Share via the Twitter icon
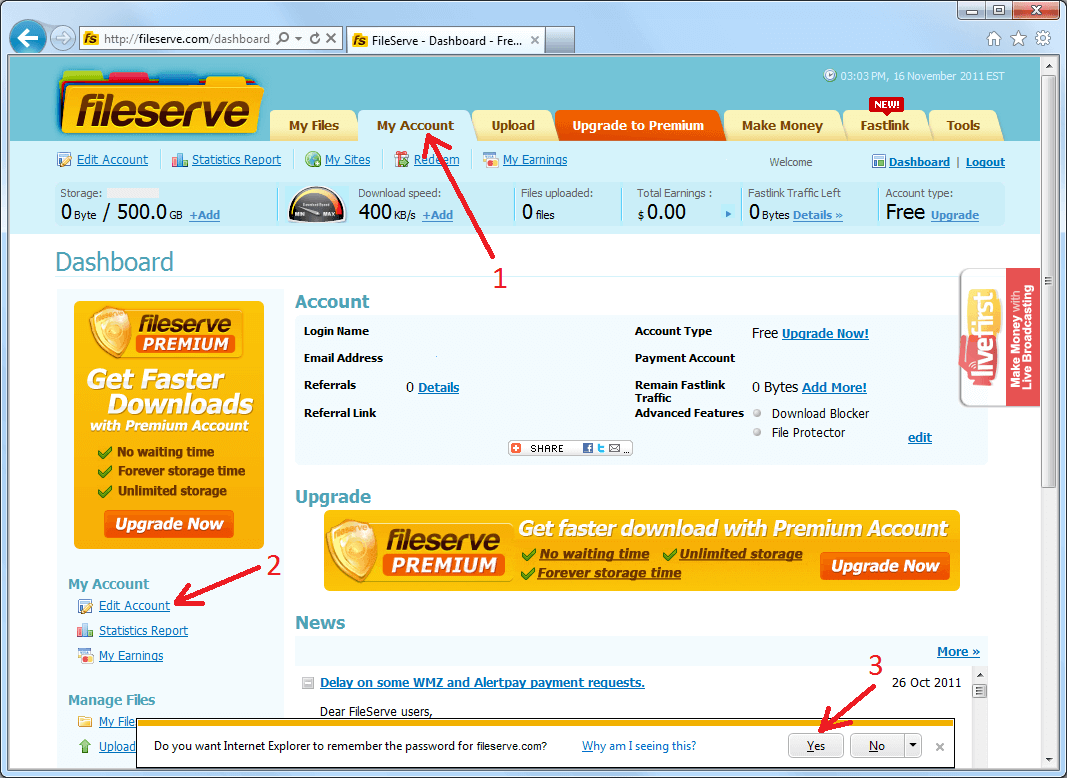 pos(601,448)
